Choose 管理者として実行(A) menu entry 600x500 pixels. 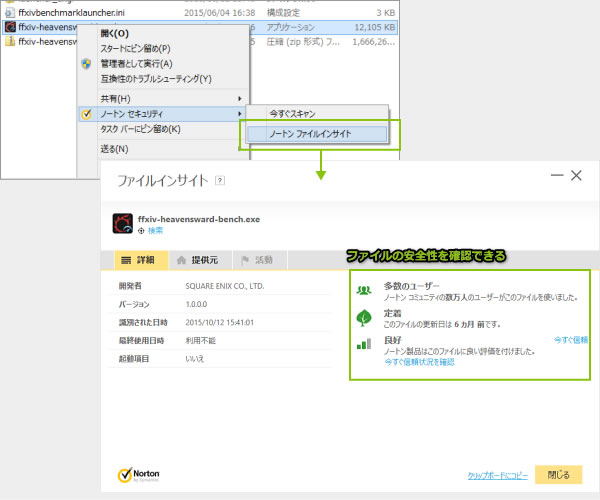click(x=136, y=64)
